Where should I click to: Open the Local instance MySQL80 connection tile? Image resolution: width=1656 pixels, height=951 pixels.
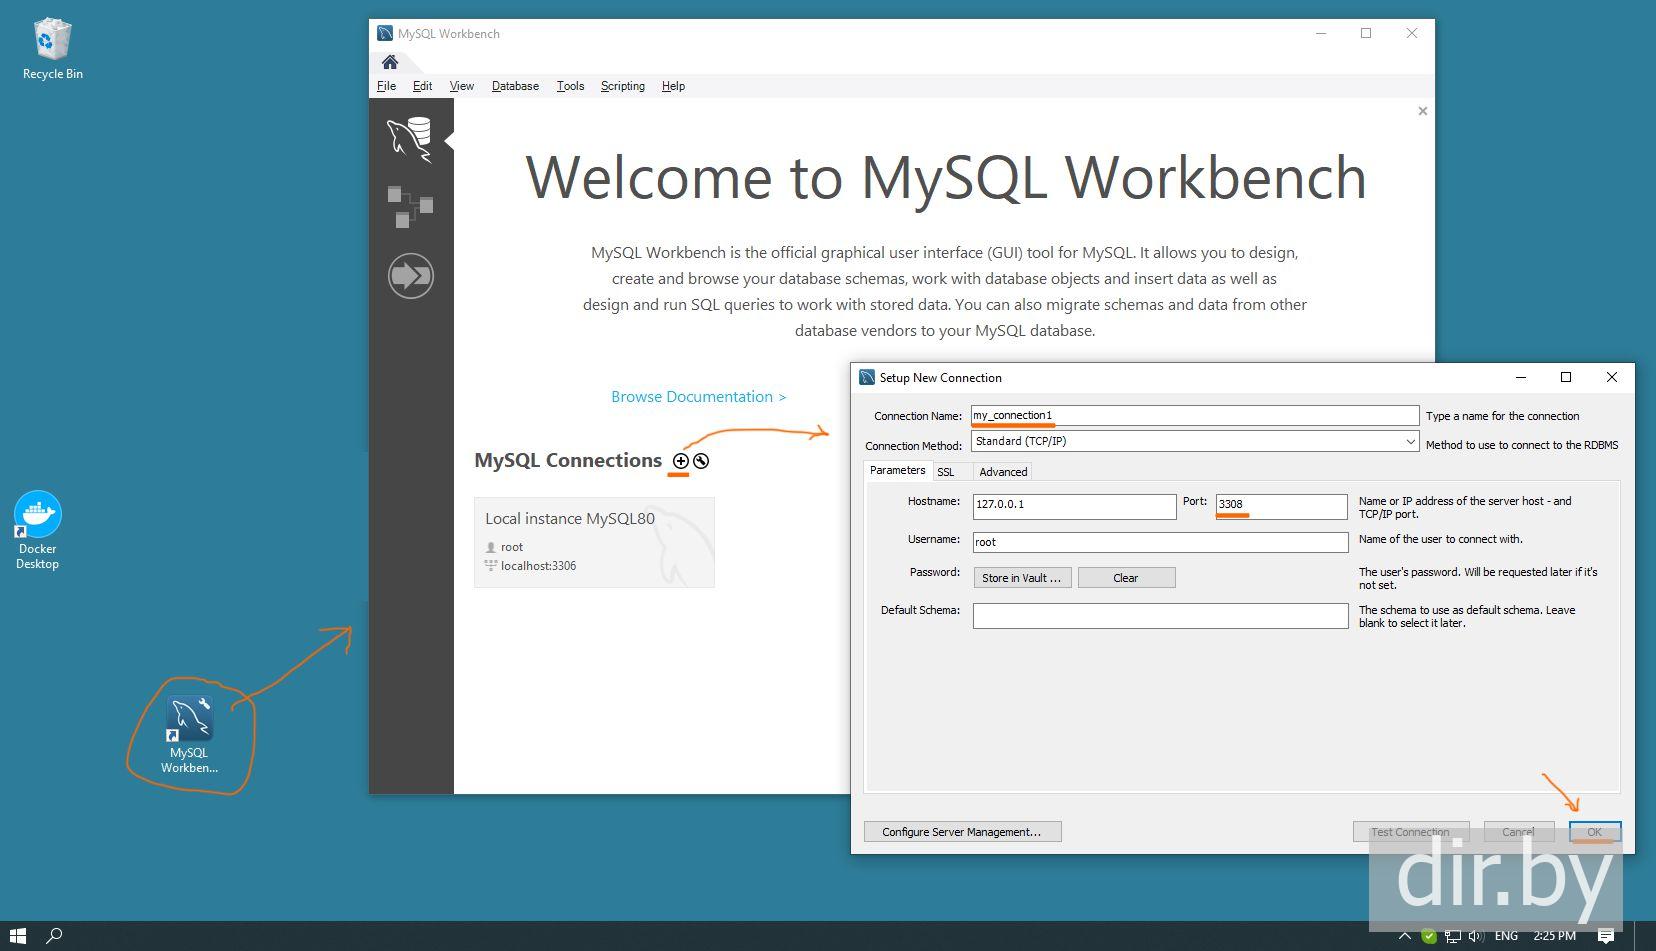[594, 542]
